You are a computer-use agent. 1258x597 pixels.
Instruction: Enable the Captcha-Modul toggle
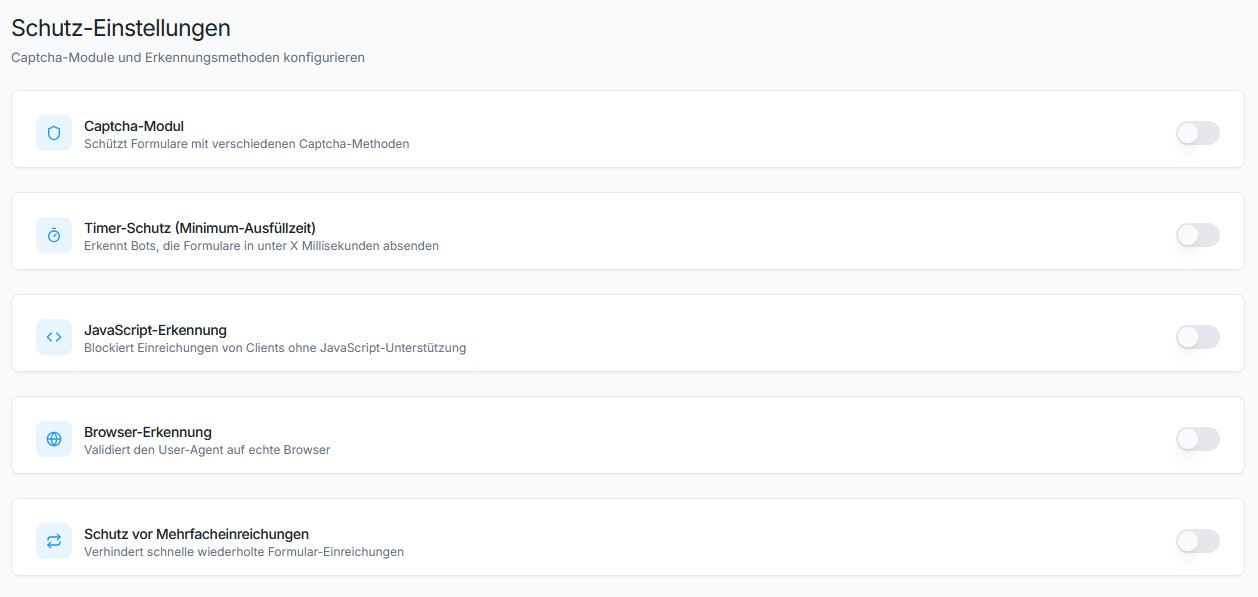pos(1198,133)
